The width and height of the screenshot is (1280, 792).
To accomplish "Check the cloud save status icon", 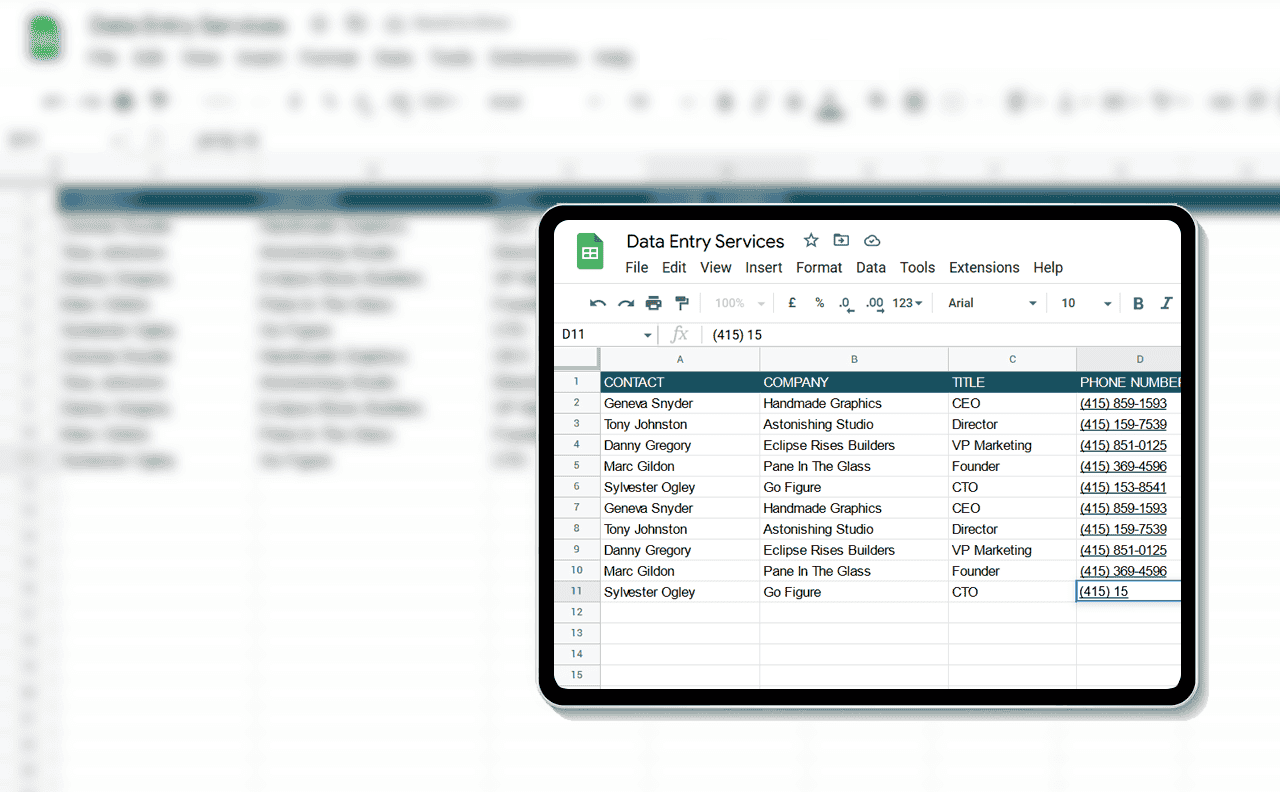I will (872, 241).
